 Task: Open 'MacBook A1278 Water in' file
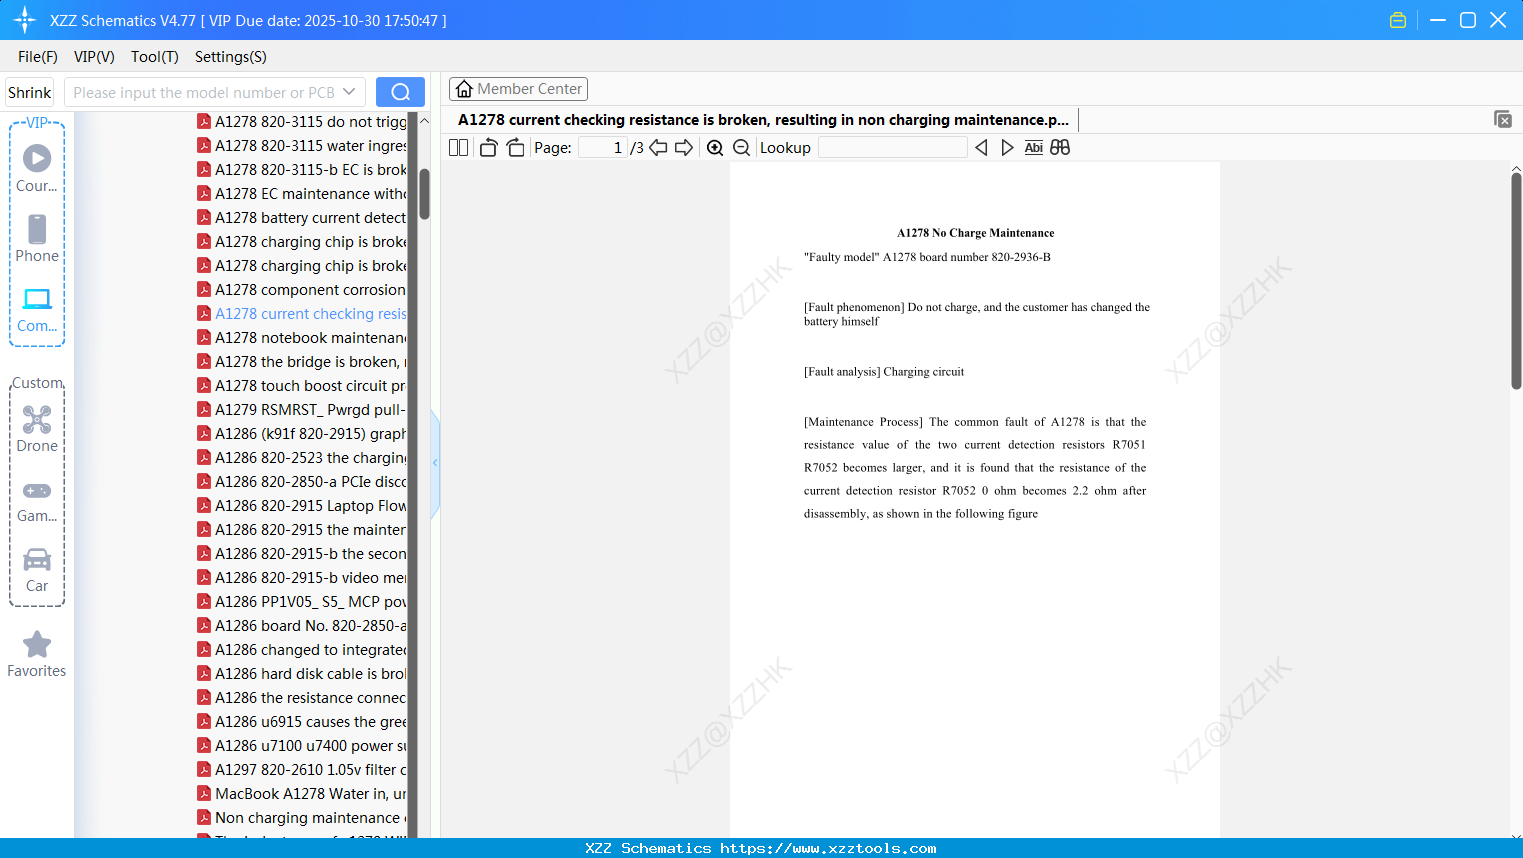point(302,794)
